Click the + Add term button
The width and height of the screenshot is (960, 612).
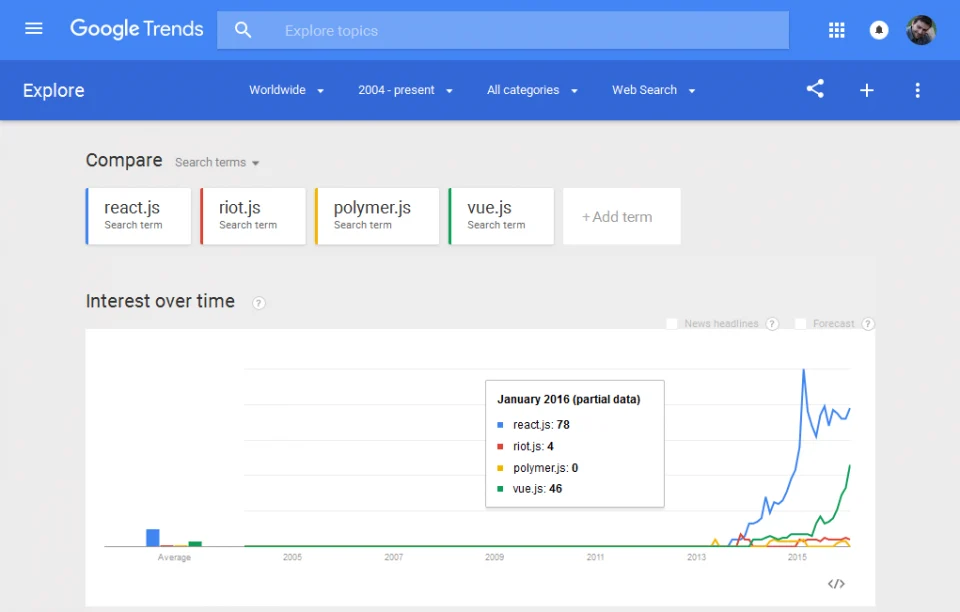[621, 216]
